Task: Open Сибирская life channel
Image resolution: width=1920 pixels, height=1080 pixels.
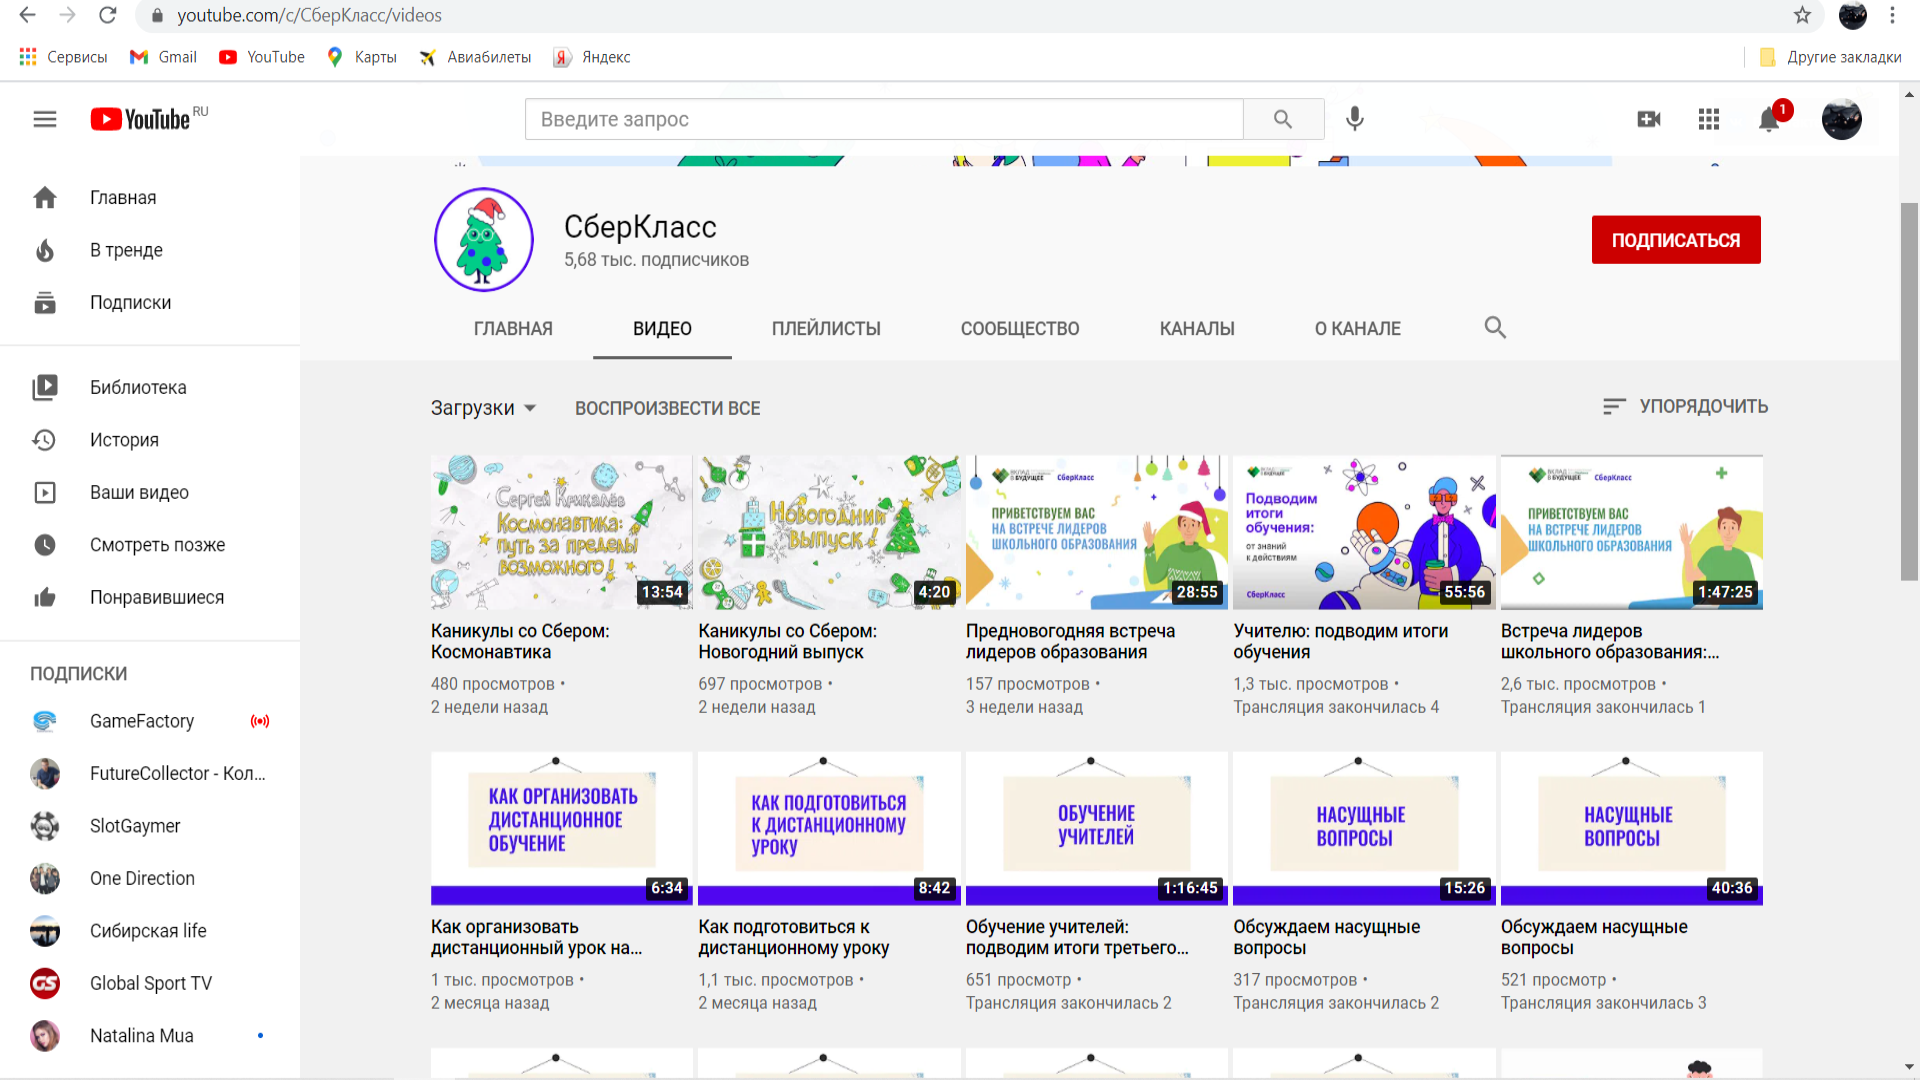Action: pyautogui.click(x=150, y=931)
